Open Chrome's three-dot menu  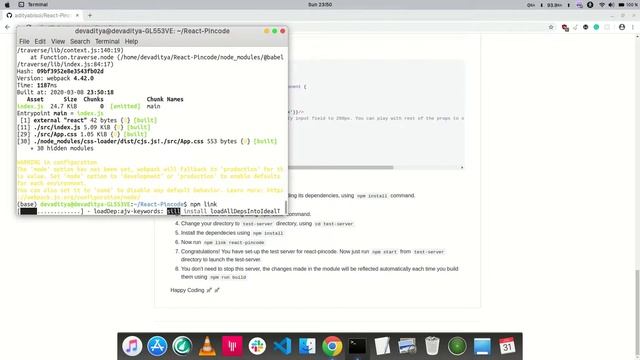click(x=633, y=27)
